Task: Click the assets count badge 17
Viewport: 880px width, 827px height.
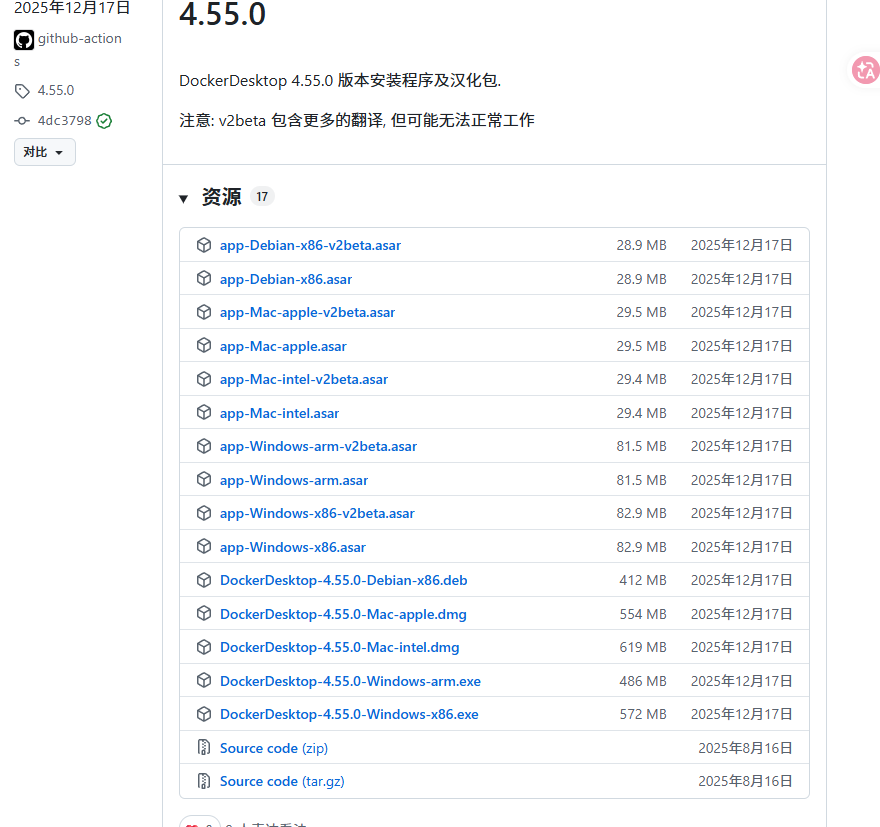Action: pos(262,196)
